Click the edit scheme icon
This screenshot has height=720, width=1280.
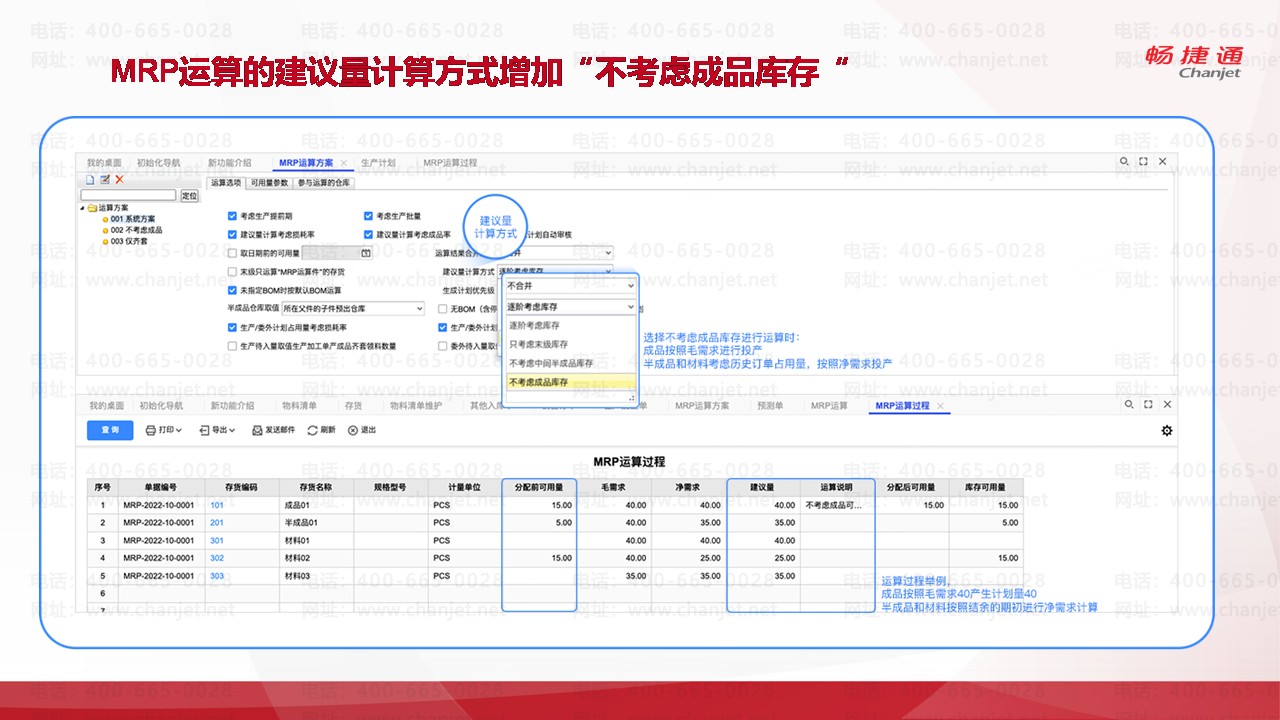[x=104, y=180]
